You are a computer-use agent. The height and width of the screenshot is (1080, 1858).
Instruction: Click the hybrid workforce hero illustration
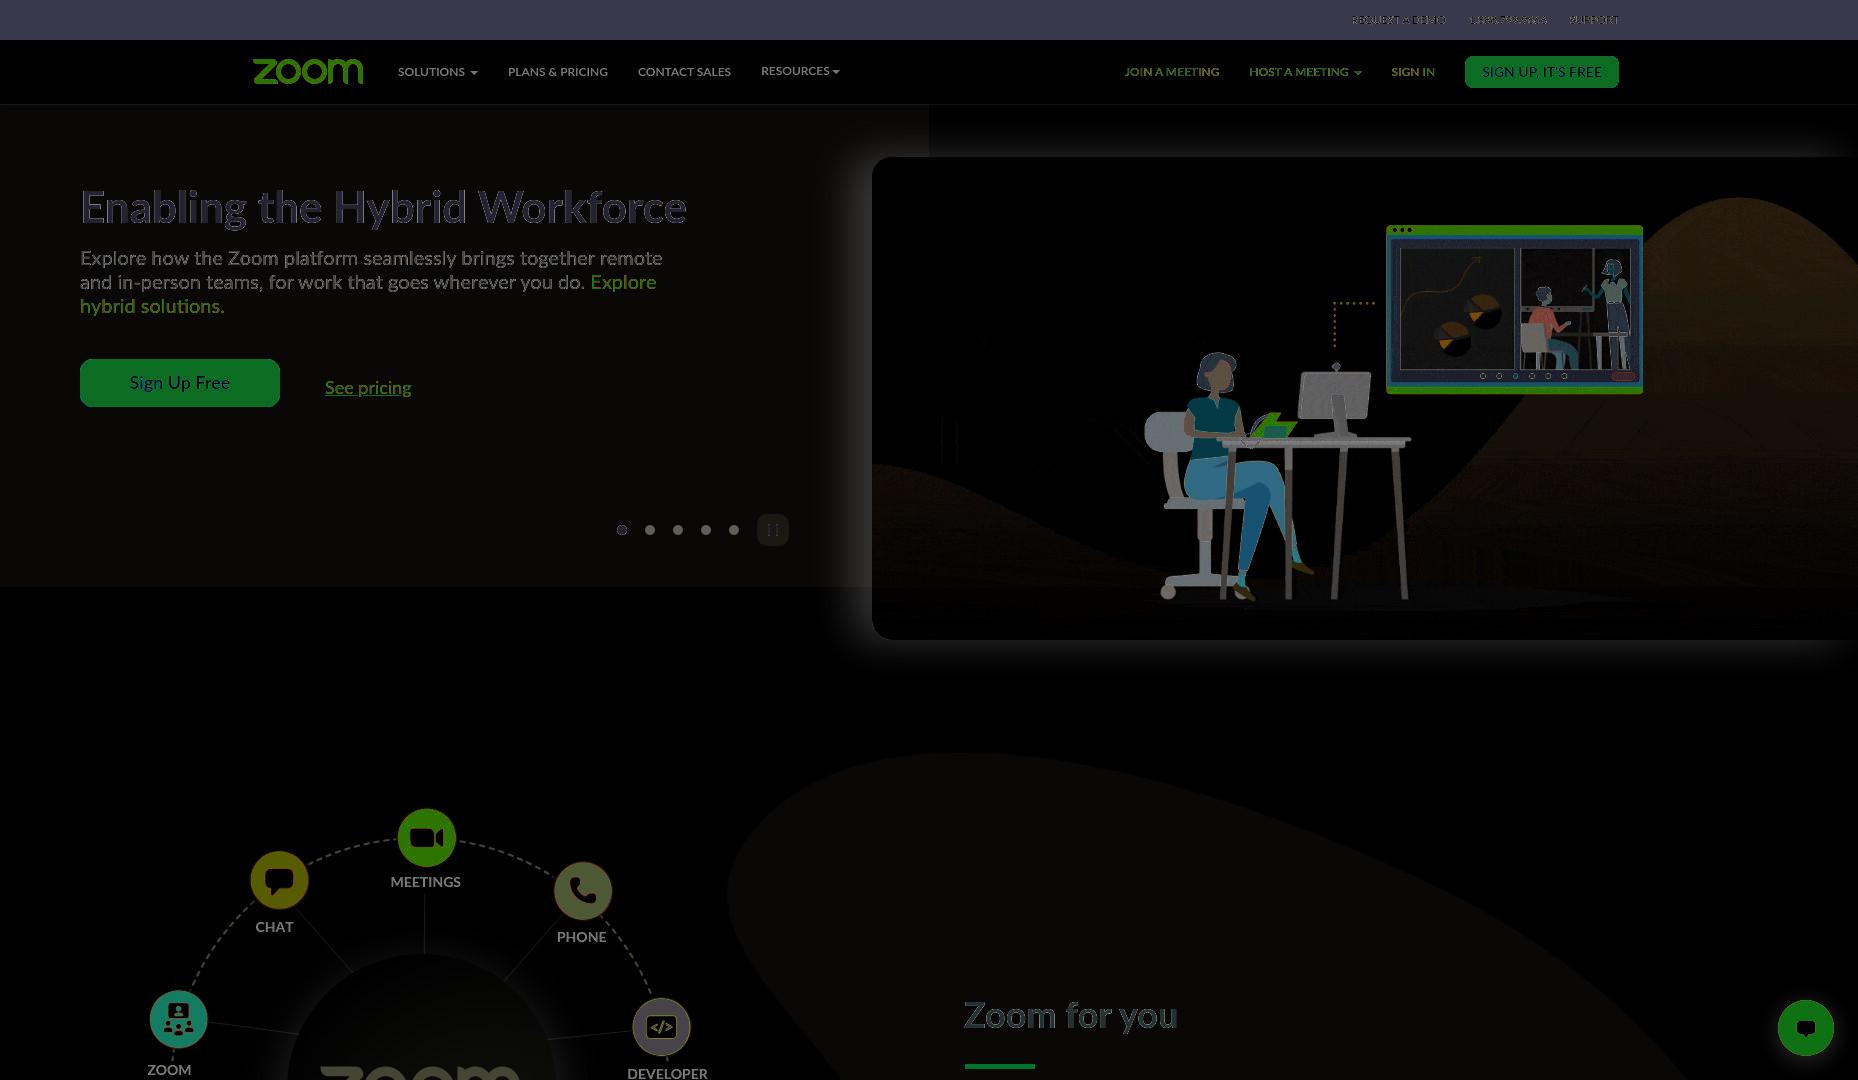click(x=1365, y=398)
